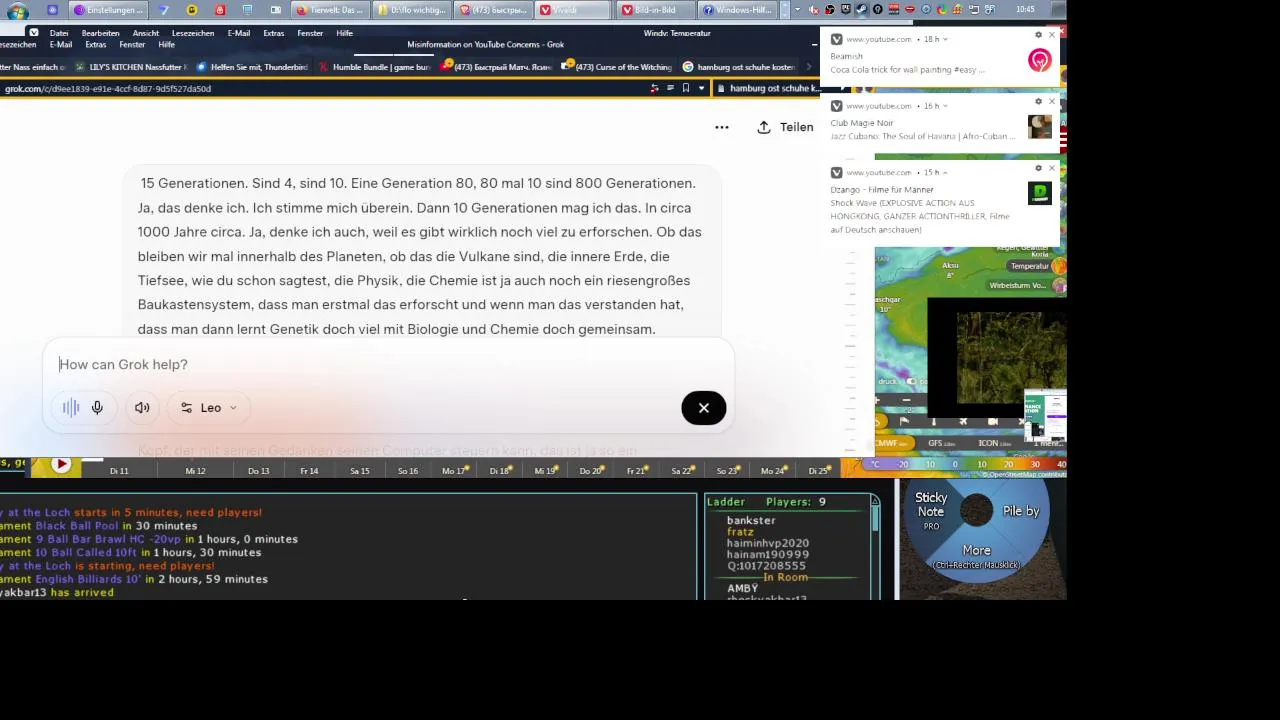Click the Vivaldi logo menu icon
Viewport: 1280px width, 720px height.
click(33, 33)
